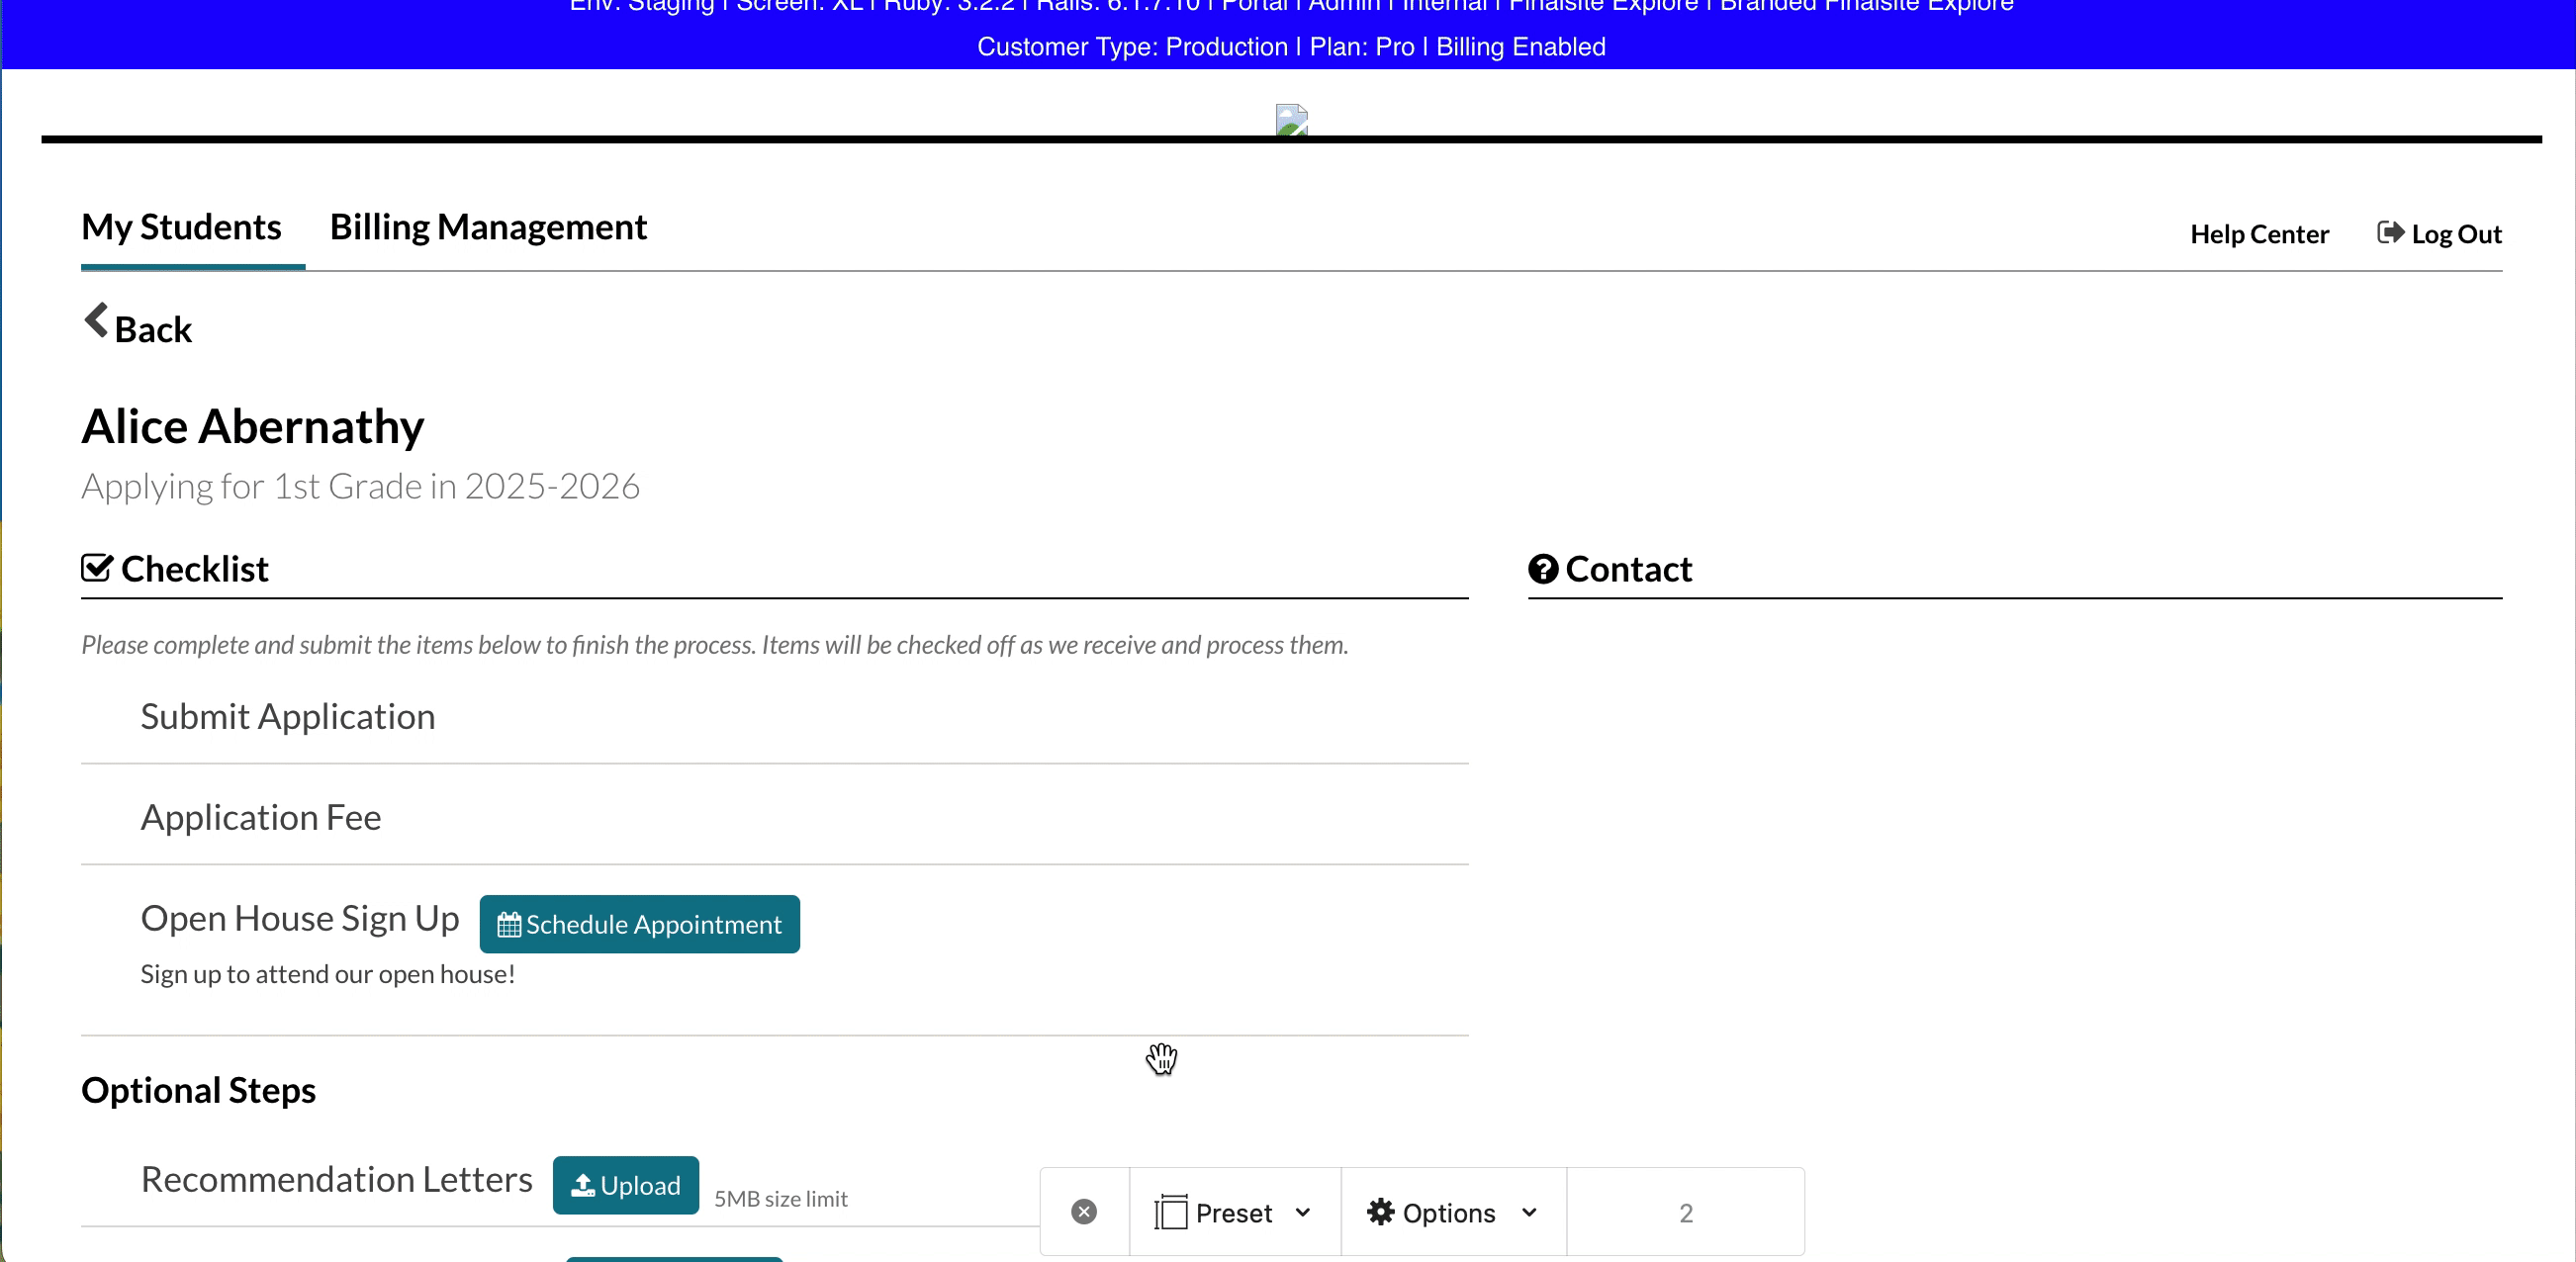
Task: Click the Preset frame icon
Action: (1170, 1212)
